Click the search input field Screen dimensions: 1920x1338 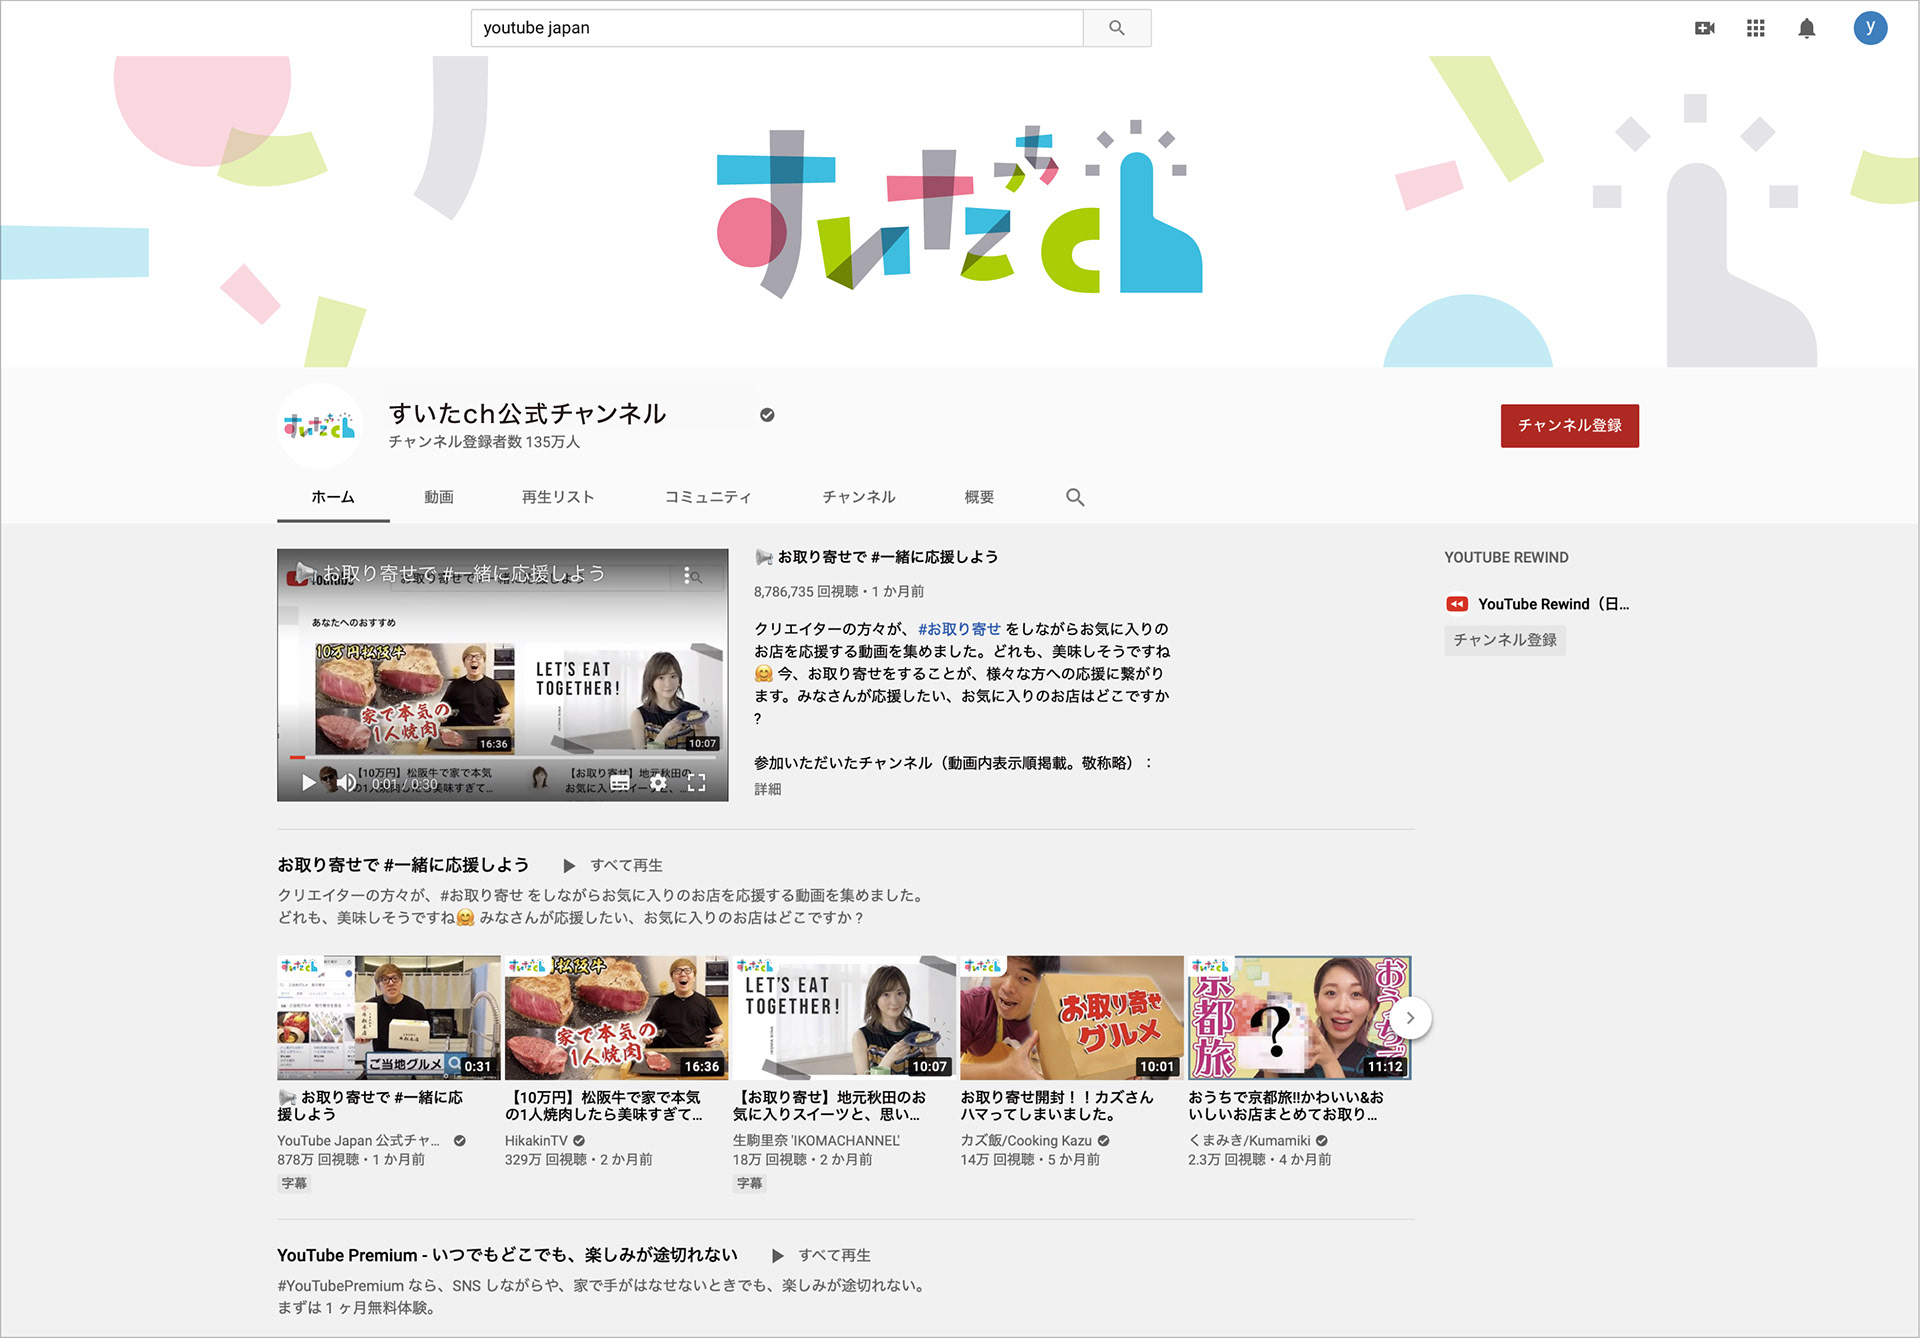[x=777, y=28]
